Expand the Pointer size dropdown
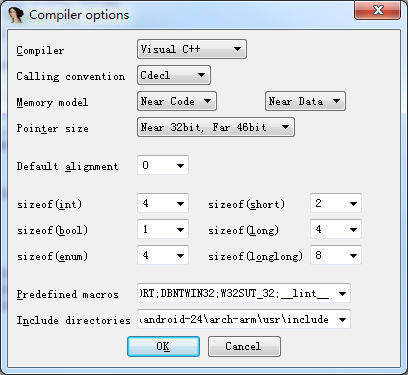Image resolution: width=408 pixels, height=375 pixels. point(216,127)
